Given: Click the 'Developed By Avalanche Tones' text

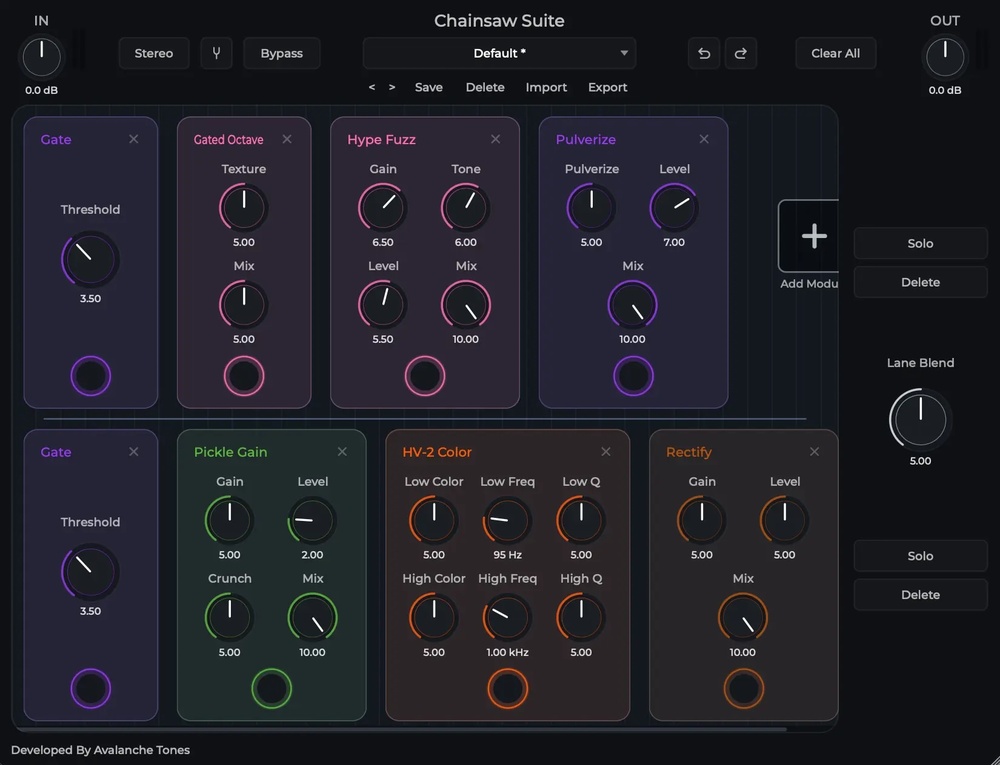Looking at the screenshot, I should [101, 750].
